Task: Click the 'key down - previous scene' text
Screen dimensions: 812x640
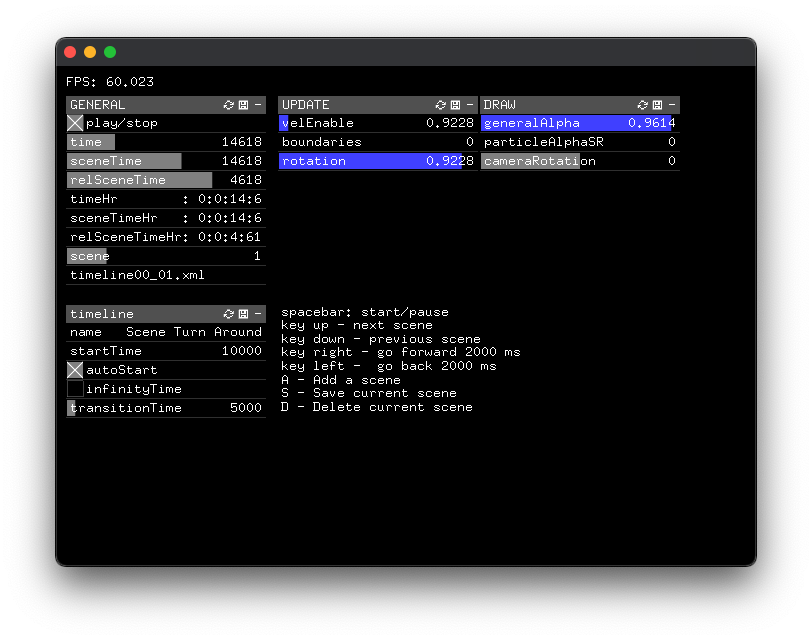Action: (x=381, y=339)
